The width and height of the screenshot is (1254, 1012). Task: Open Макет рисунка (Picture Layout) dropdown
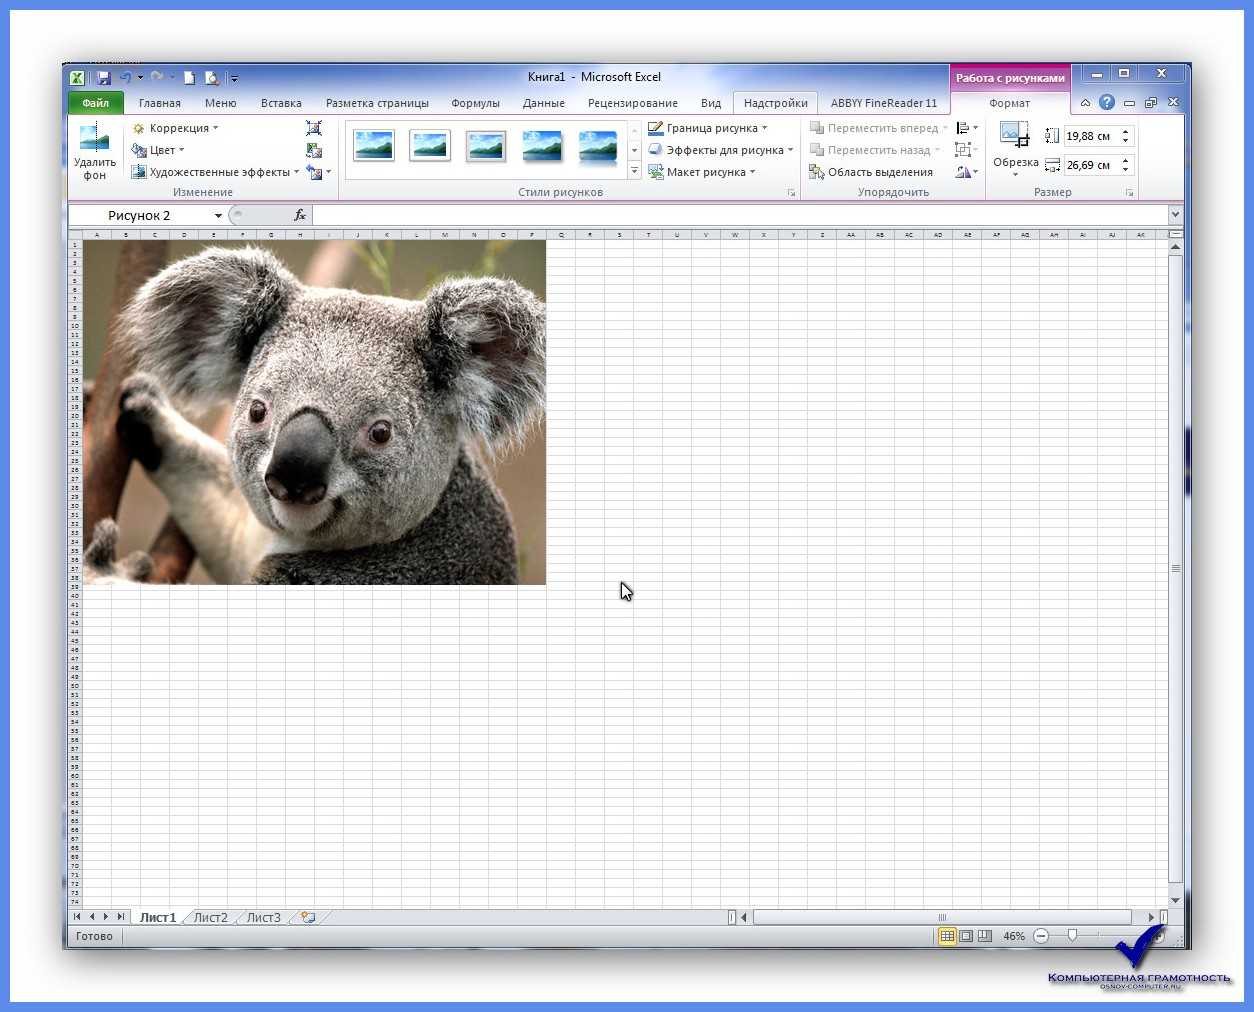pos(702,172)
